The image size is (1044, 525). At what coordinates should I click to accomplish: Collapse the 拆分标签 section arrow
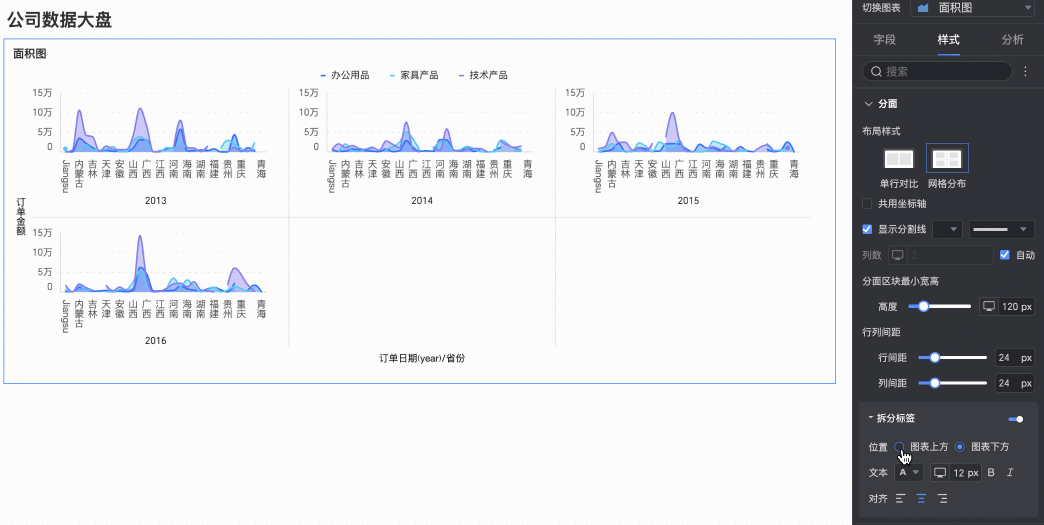click(x=871, y=419)
